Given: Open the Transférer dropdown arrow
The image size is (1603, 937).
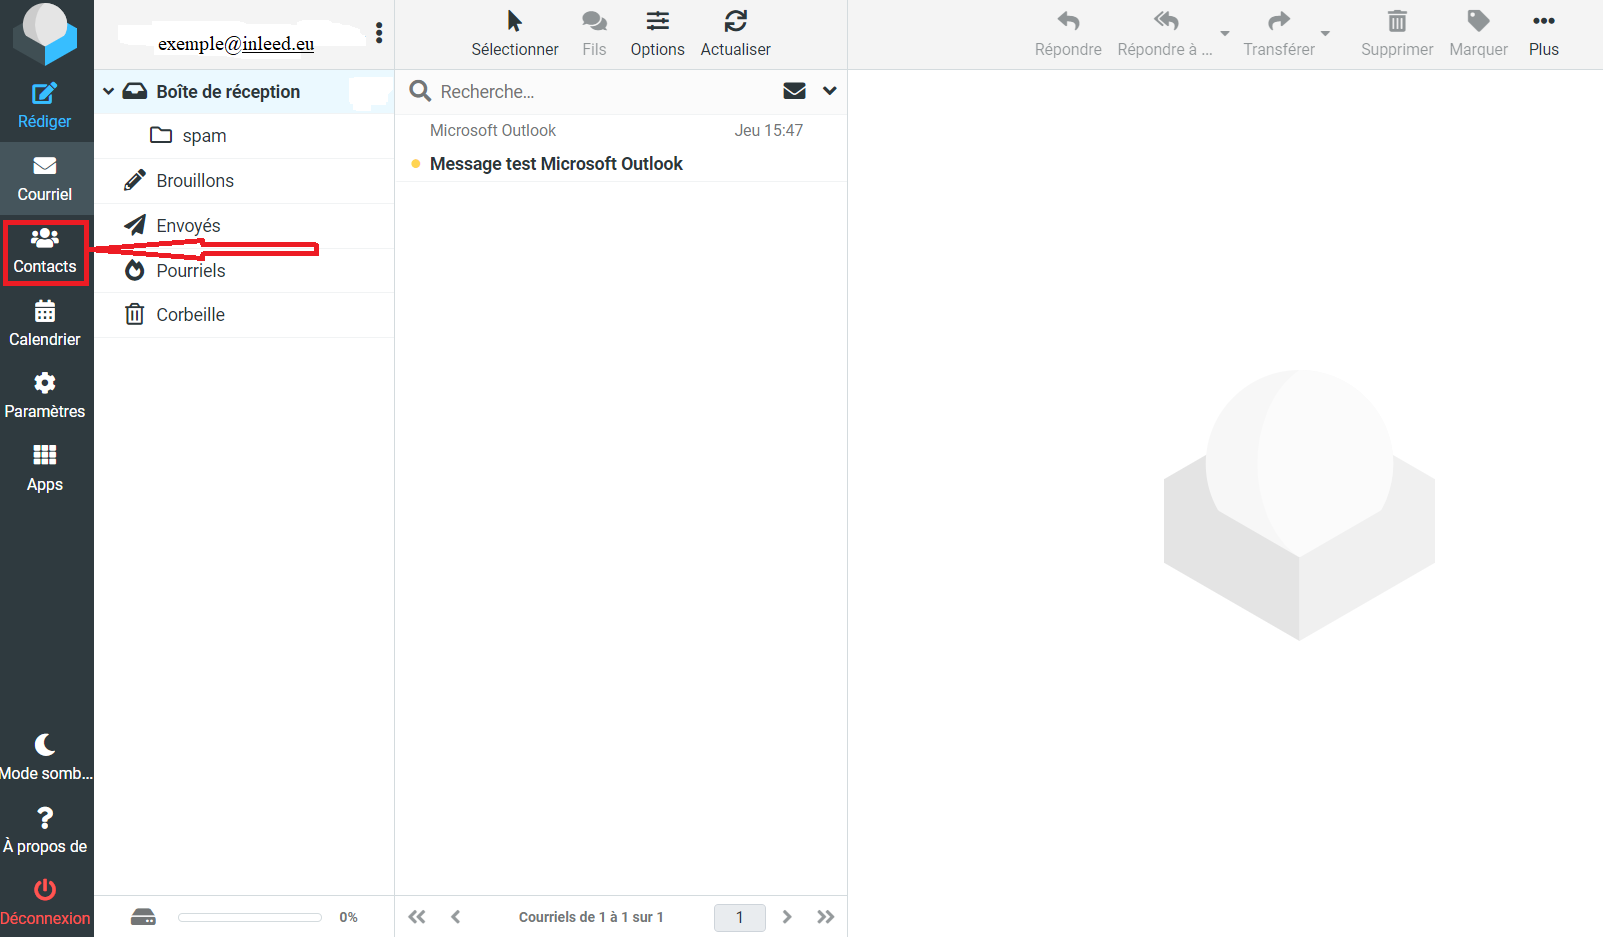Looking at the screenshot, I should click(x=1326, y=34).
